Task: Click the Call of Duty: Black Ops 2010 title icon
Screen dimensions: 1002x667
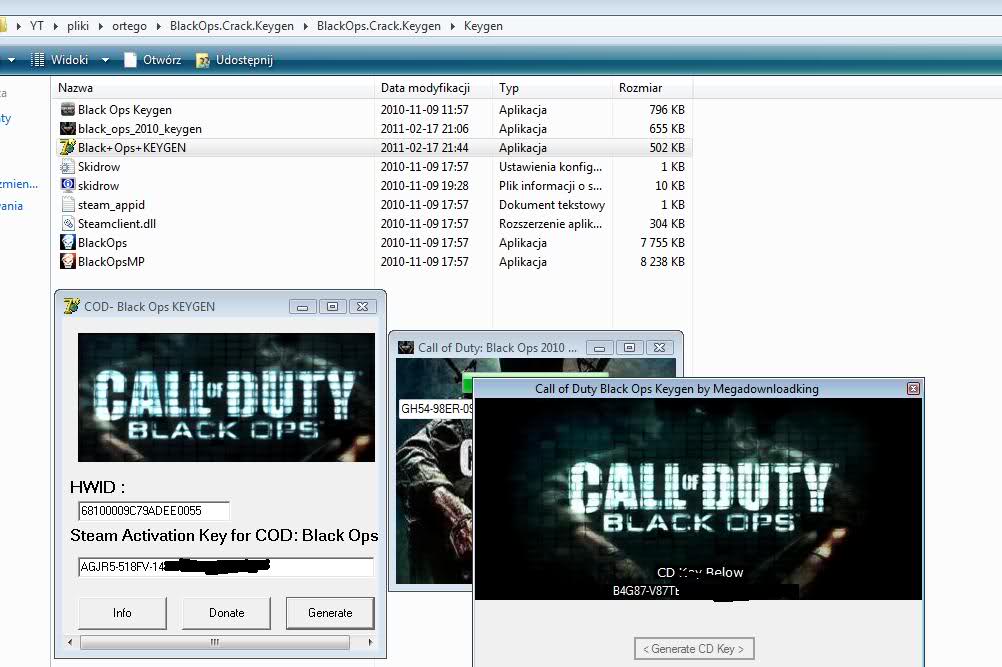Action: pyautogui.click(x=406, y=348)
